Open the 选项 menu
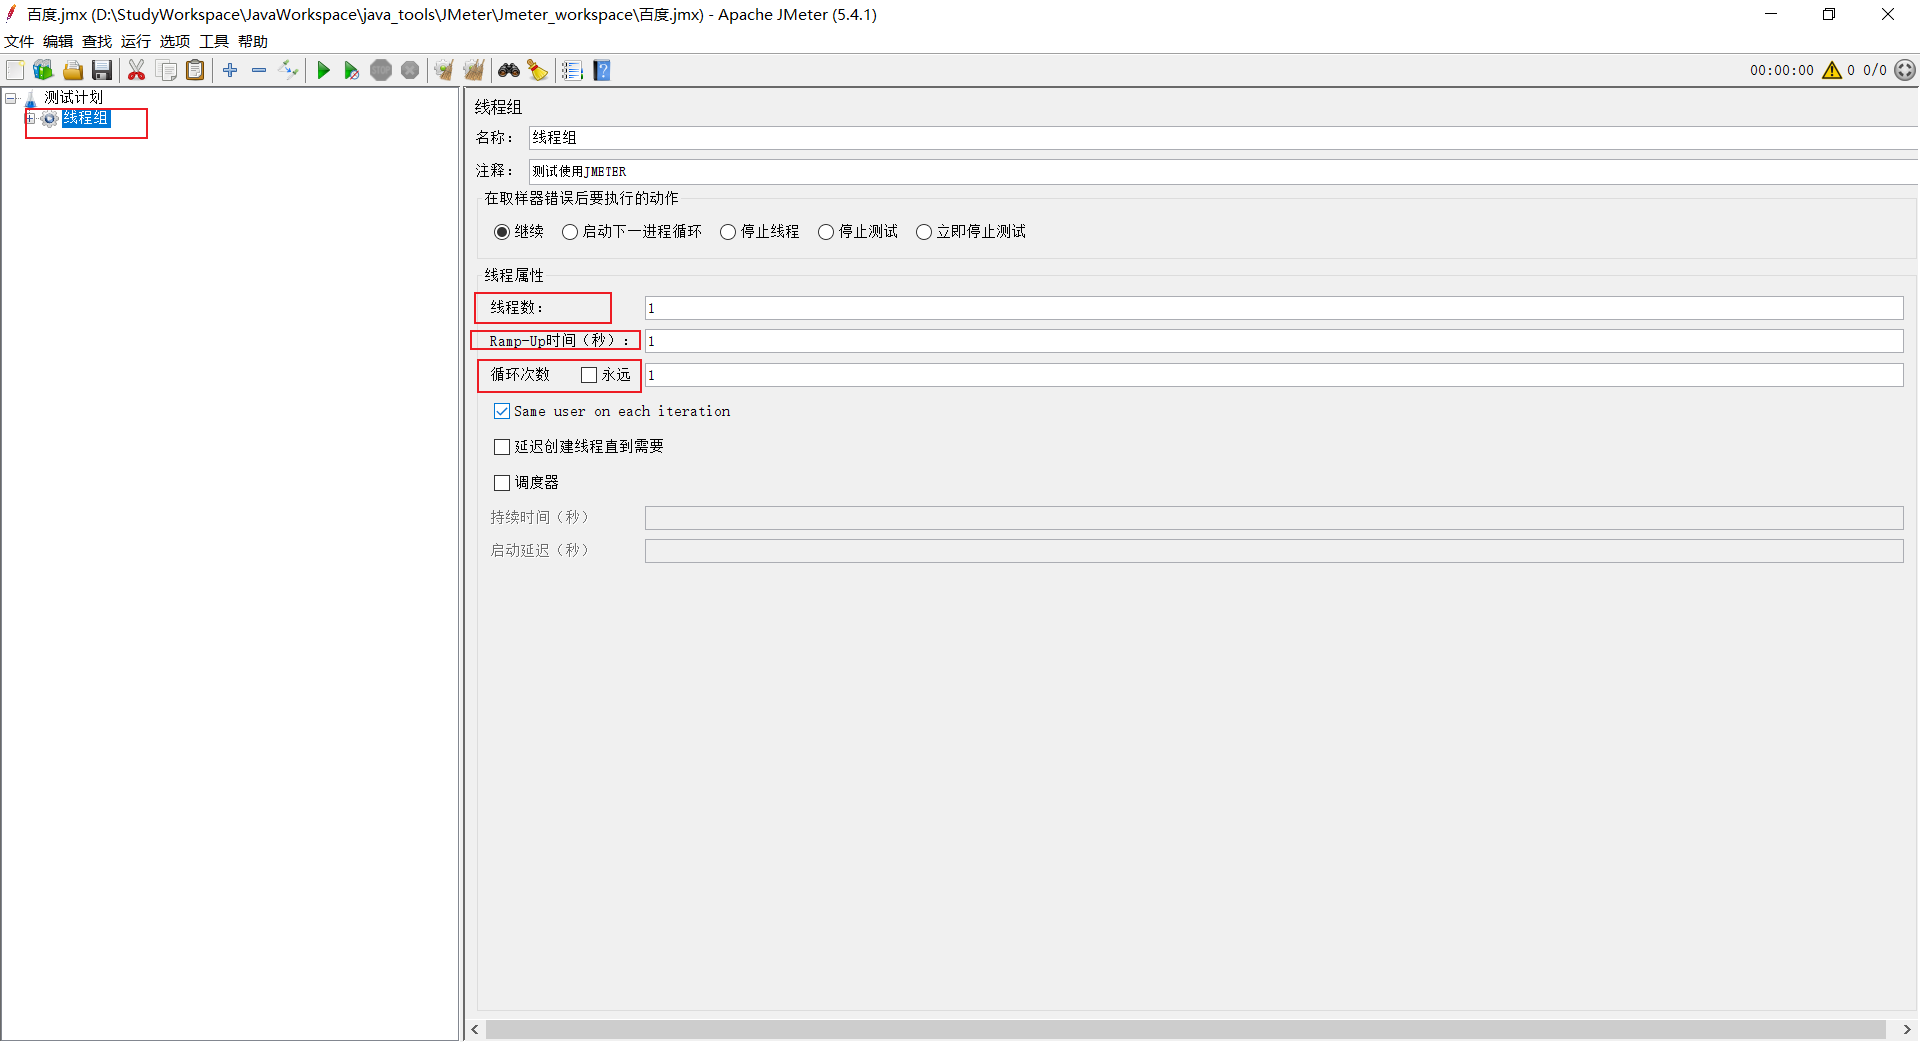Image resolution: width=1920 pixels, height=1042 pixels. point(175,42)
